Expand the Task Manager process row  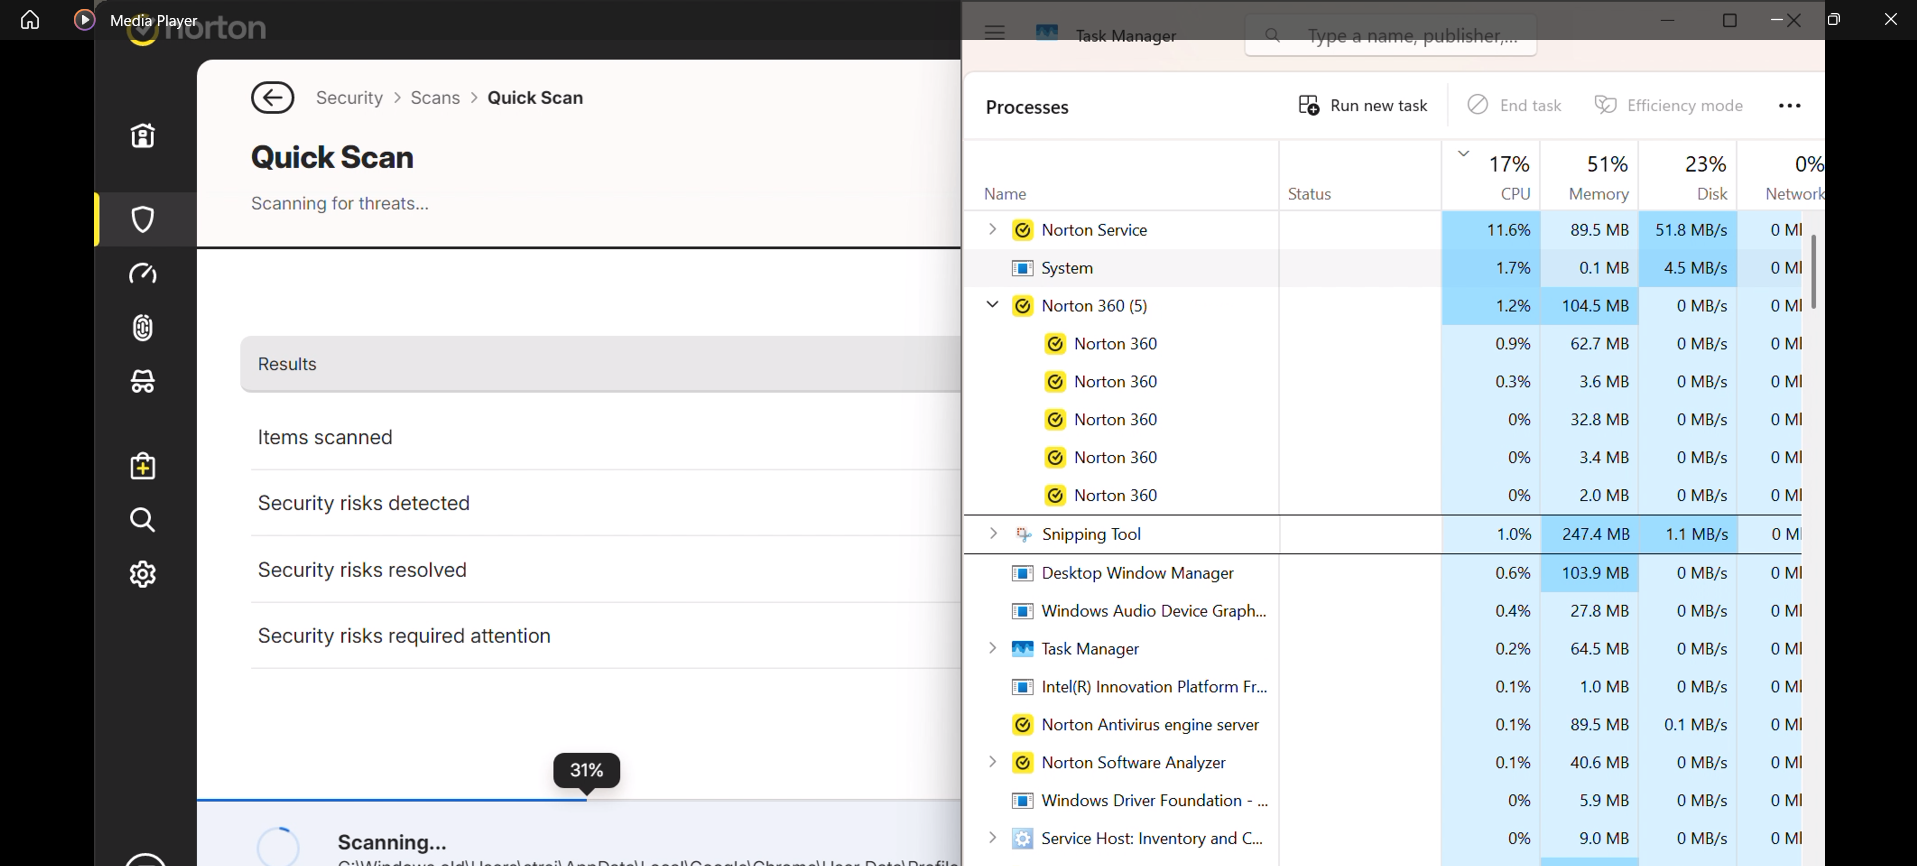(x=992, y=648)
